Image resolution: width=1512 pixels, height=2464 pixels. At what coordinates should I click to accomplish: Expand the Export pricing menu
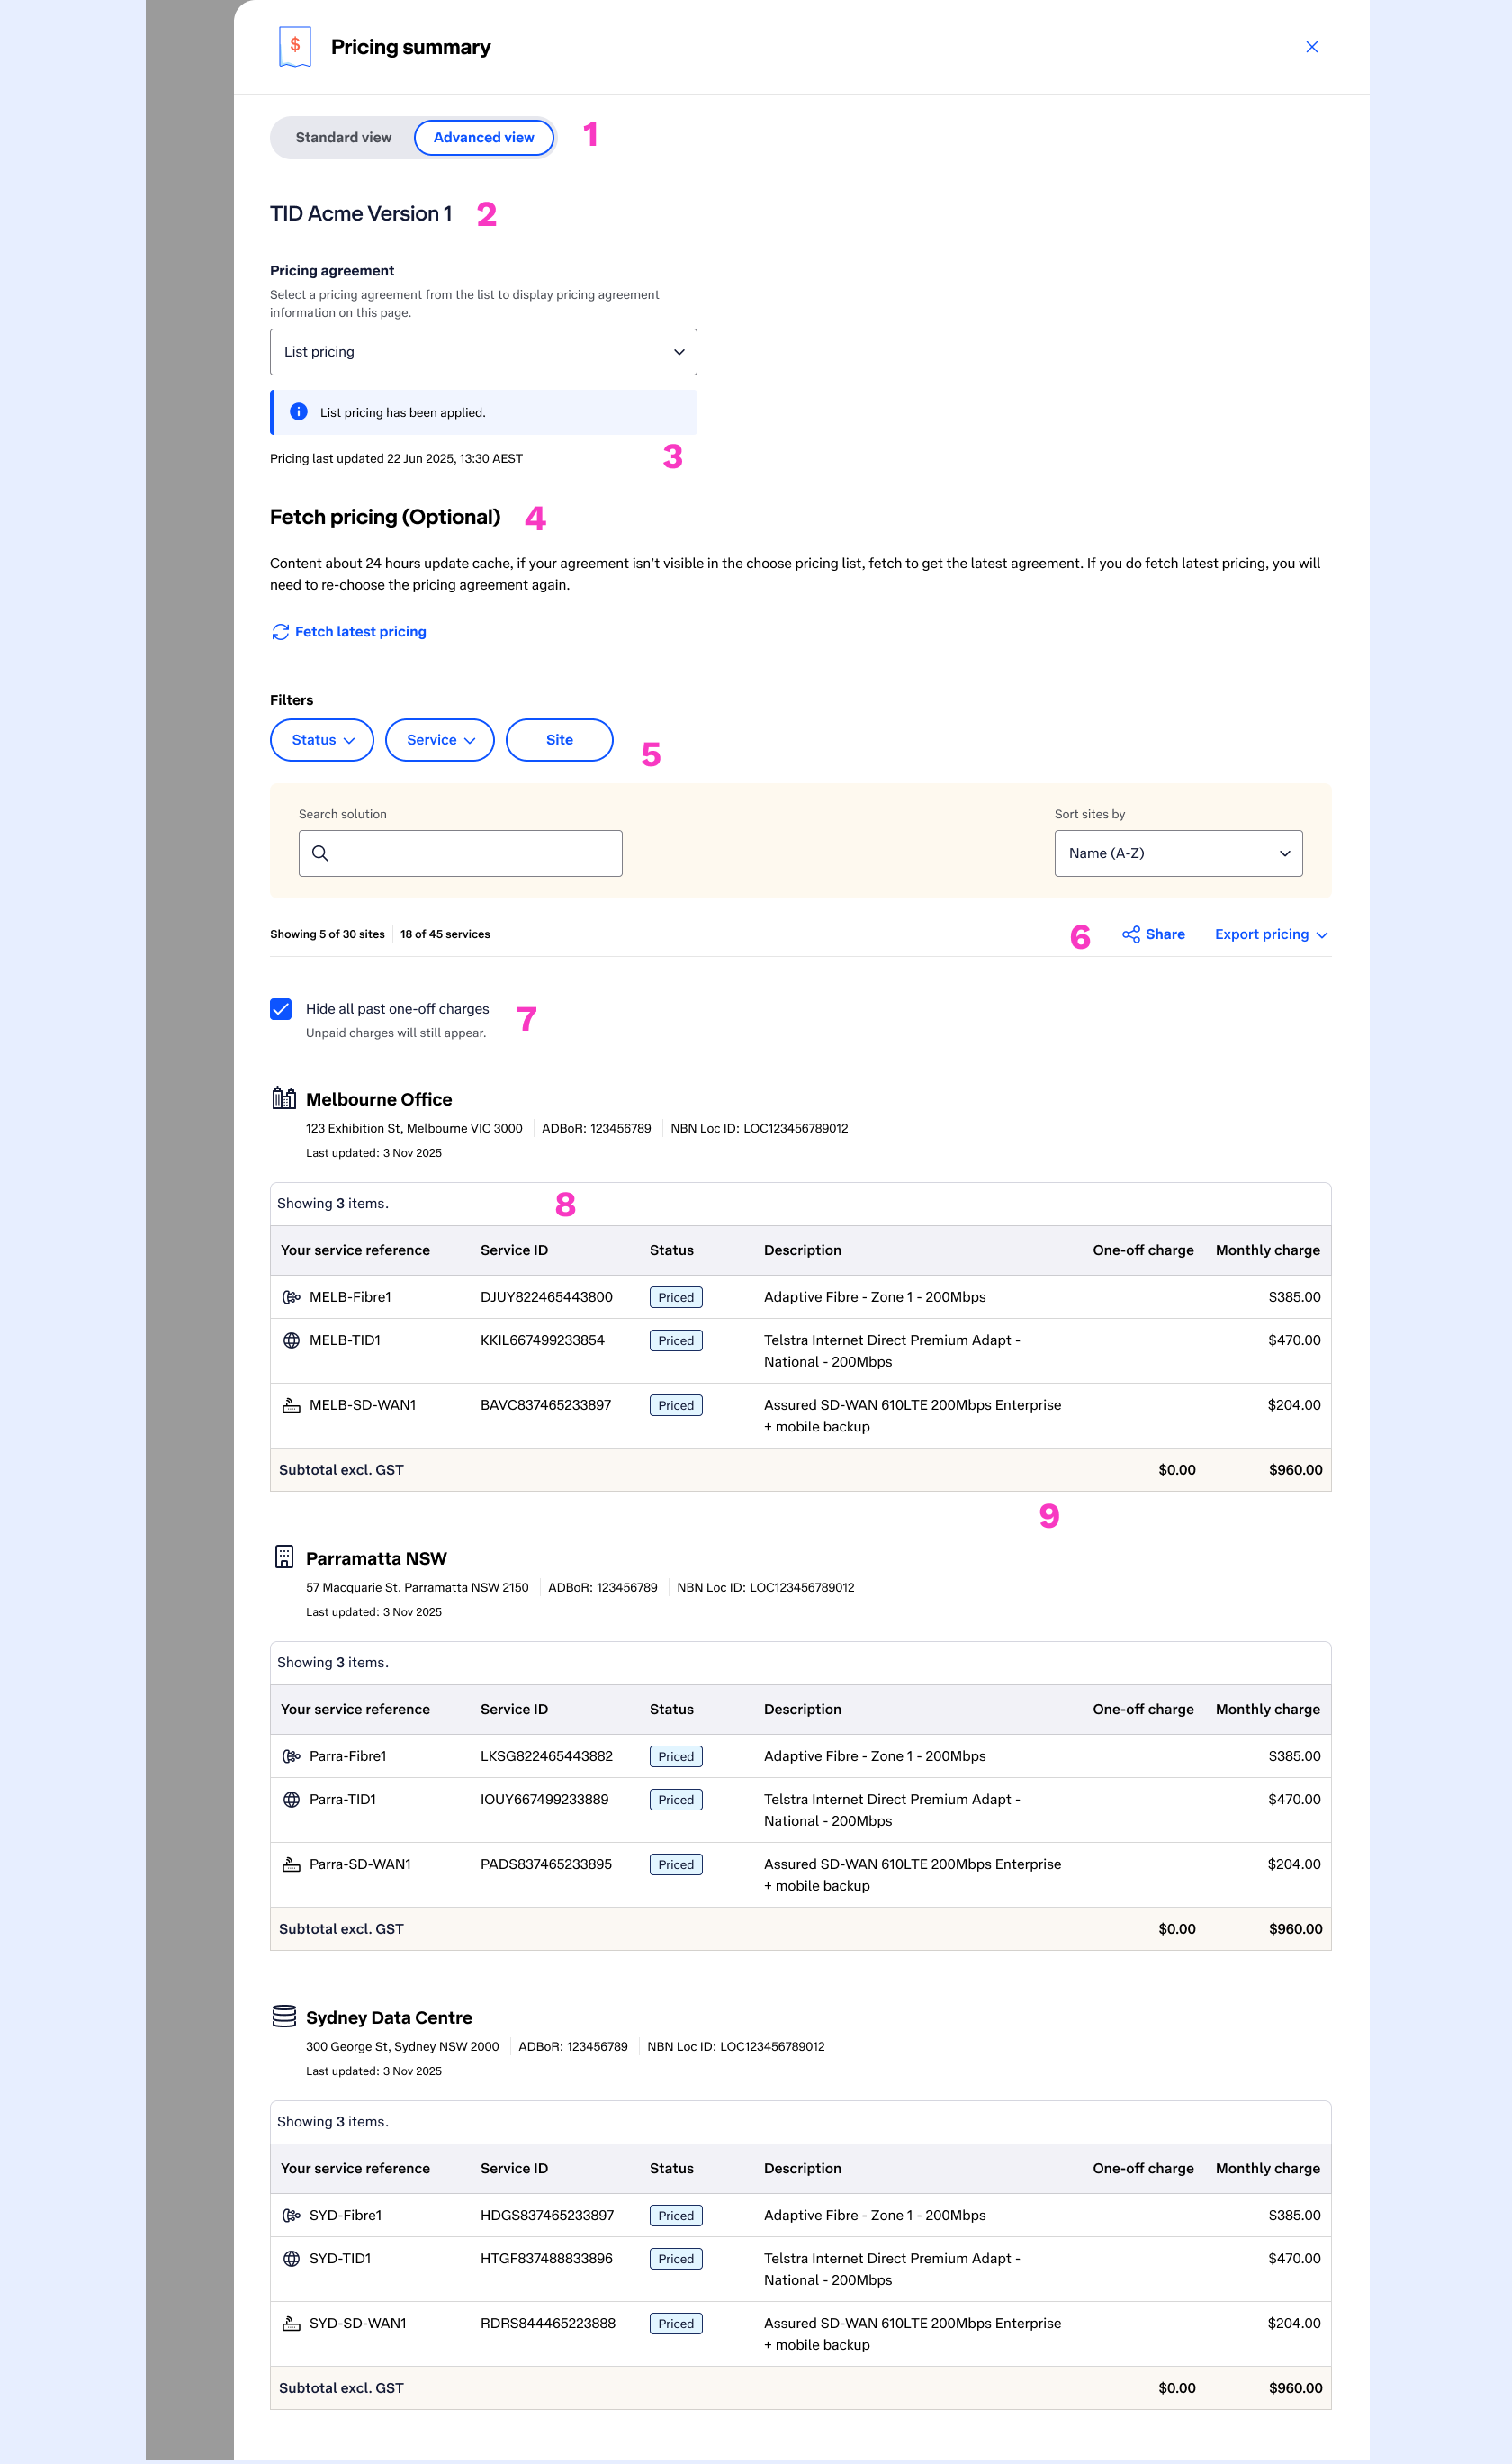1271,934
